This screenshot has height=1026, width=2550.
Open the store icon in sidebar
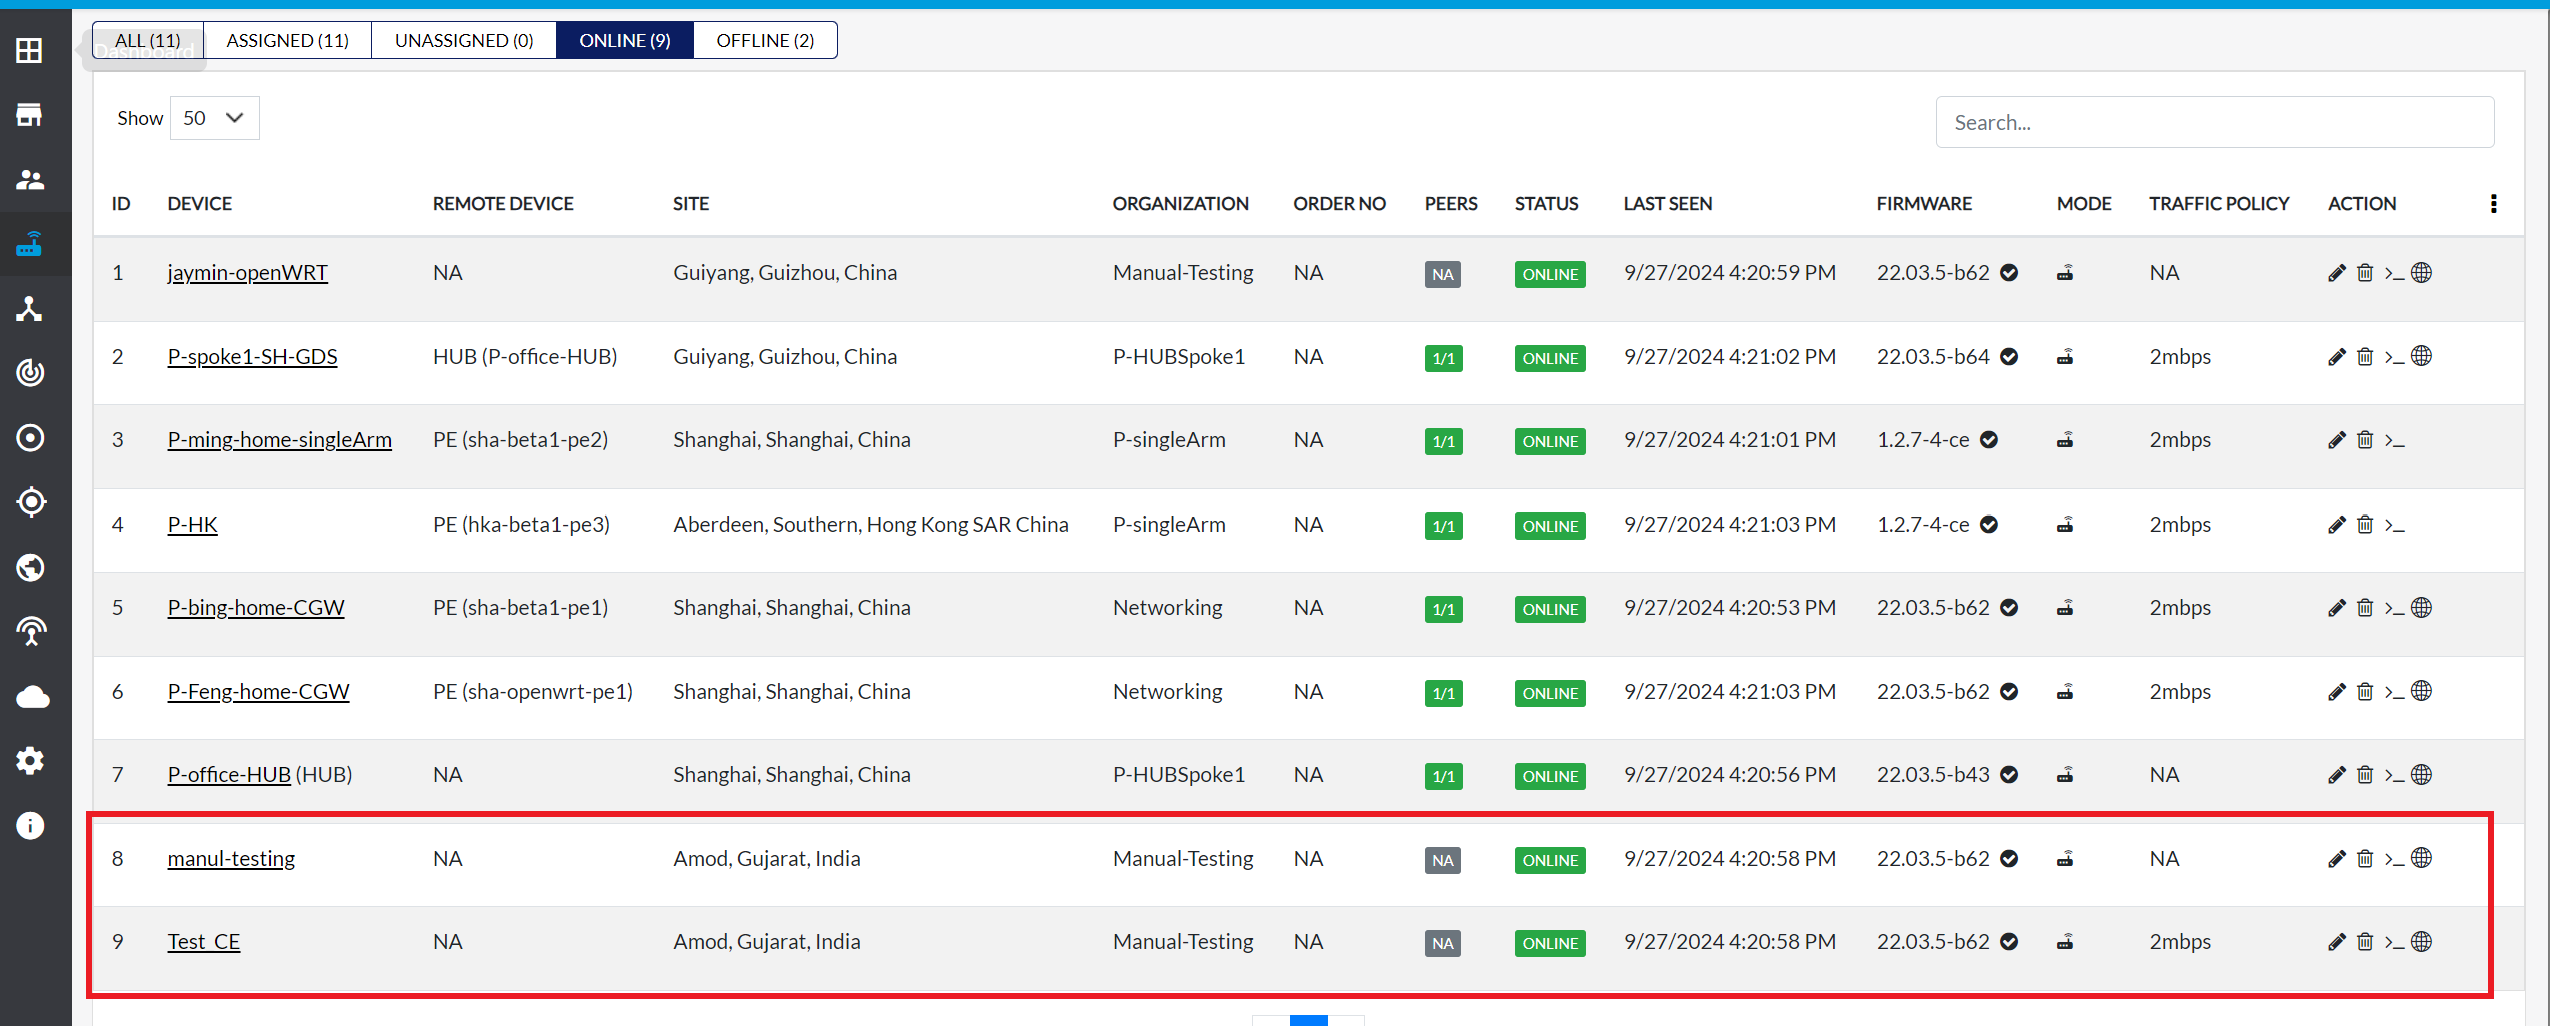click(x=30, y=115)
